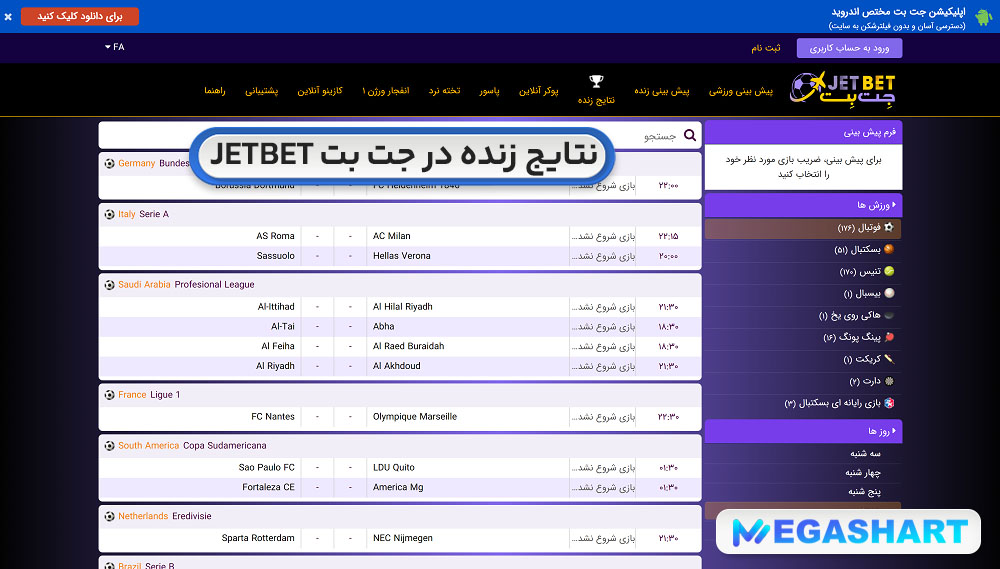Click soccer icon in Italy Serie A header
Viewport: 1000px width, 569px height.
[x=110, y=214]
